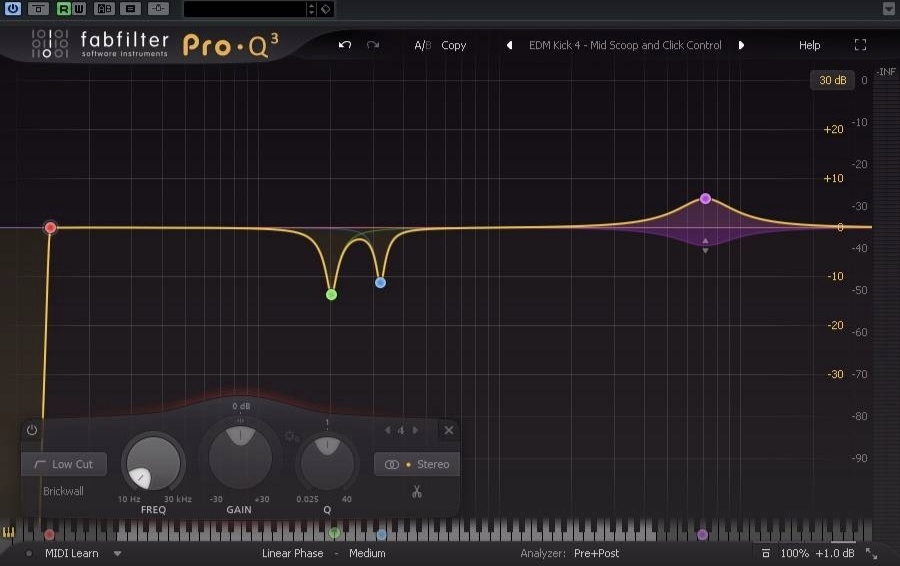Image resolution: width=900 pixels, height=566 pixels.
Task: Open the host preset management diamond icon
Action: tap(325, 9)
